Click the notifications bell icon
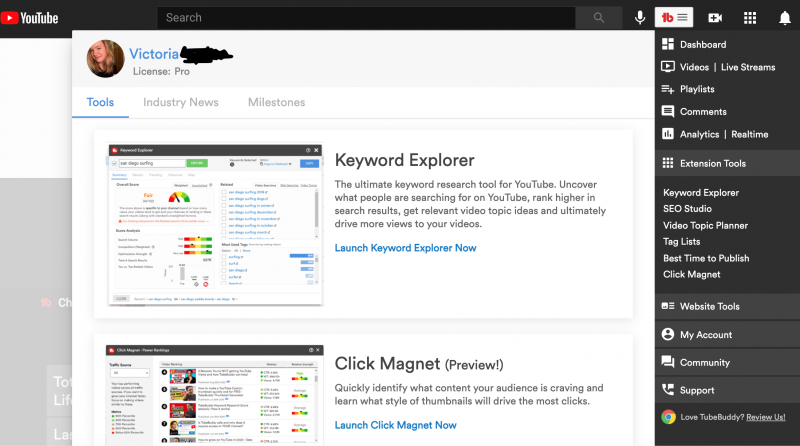Viewport: 800px width, 446px height. point(784,18)
